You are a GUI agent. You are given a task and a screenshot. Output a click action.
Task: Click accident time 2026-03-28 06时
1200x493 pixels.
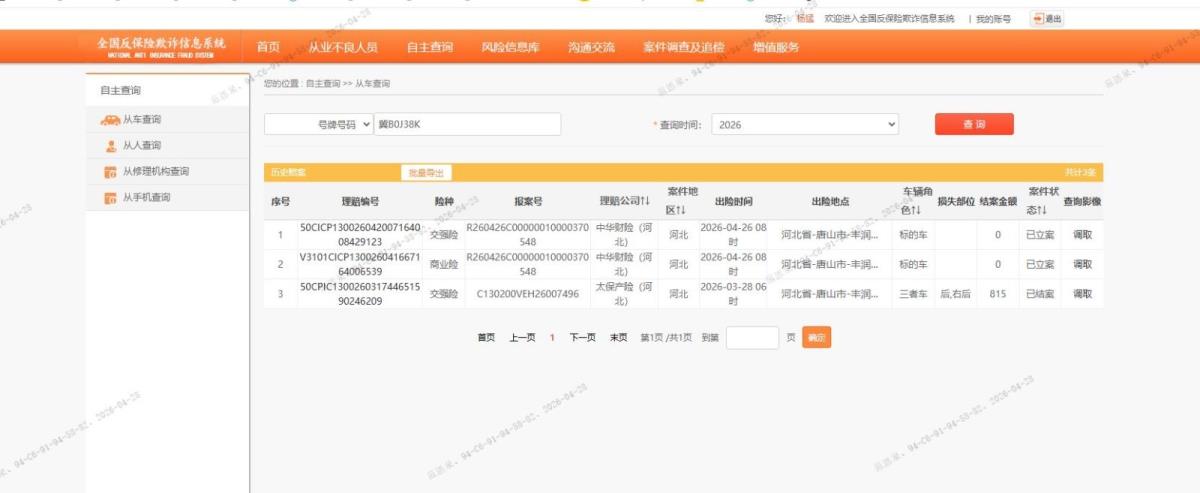coord(733,294)
